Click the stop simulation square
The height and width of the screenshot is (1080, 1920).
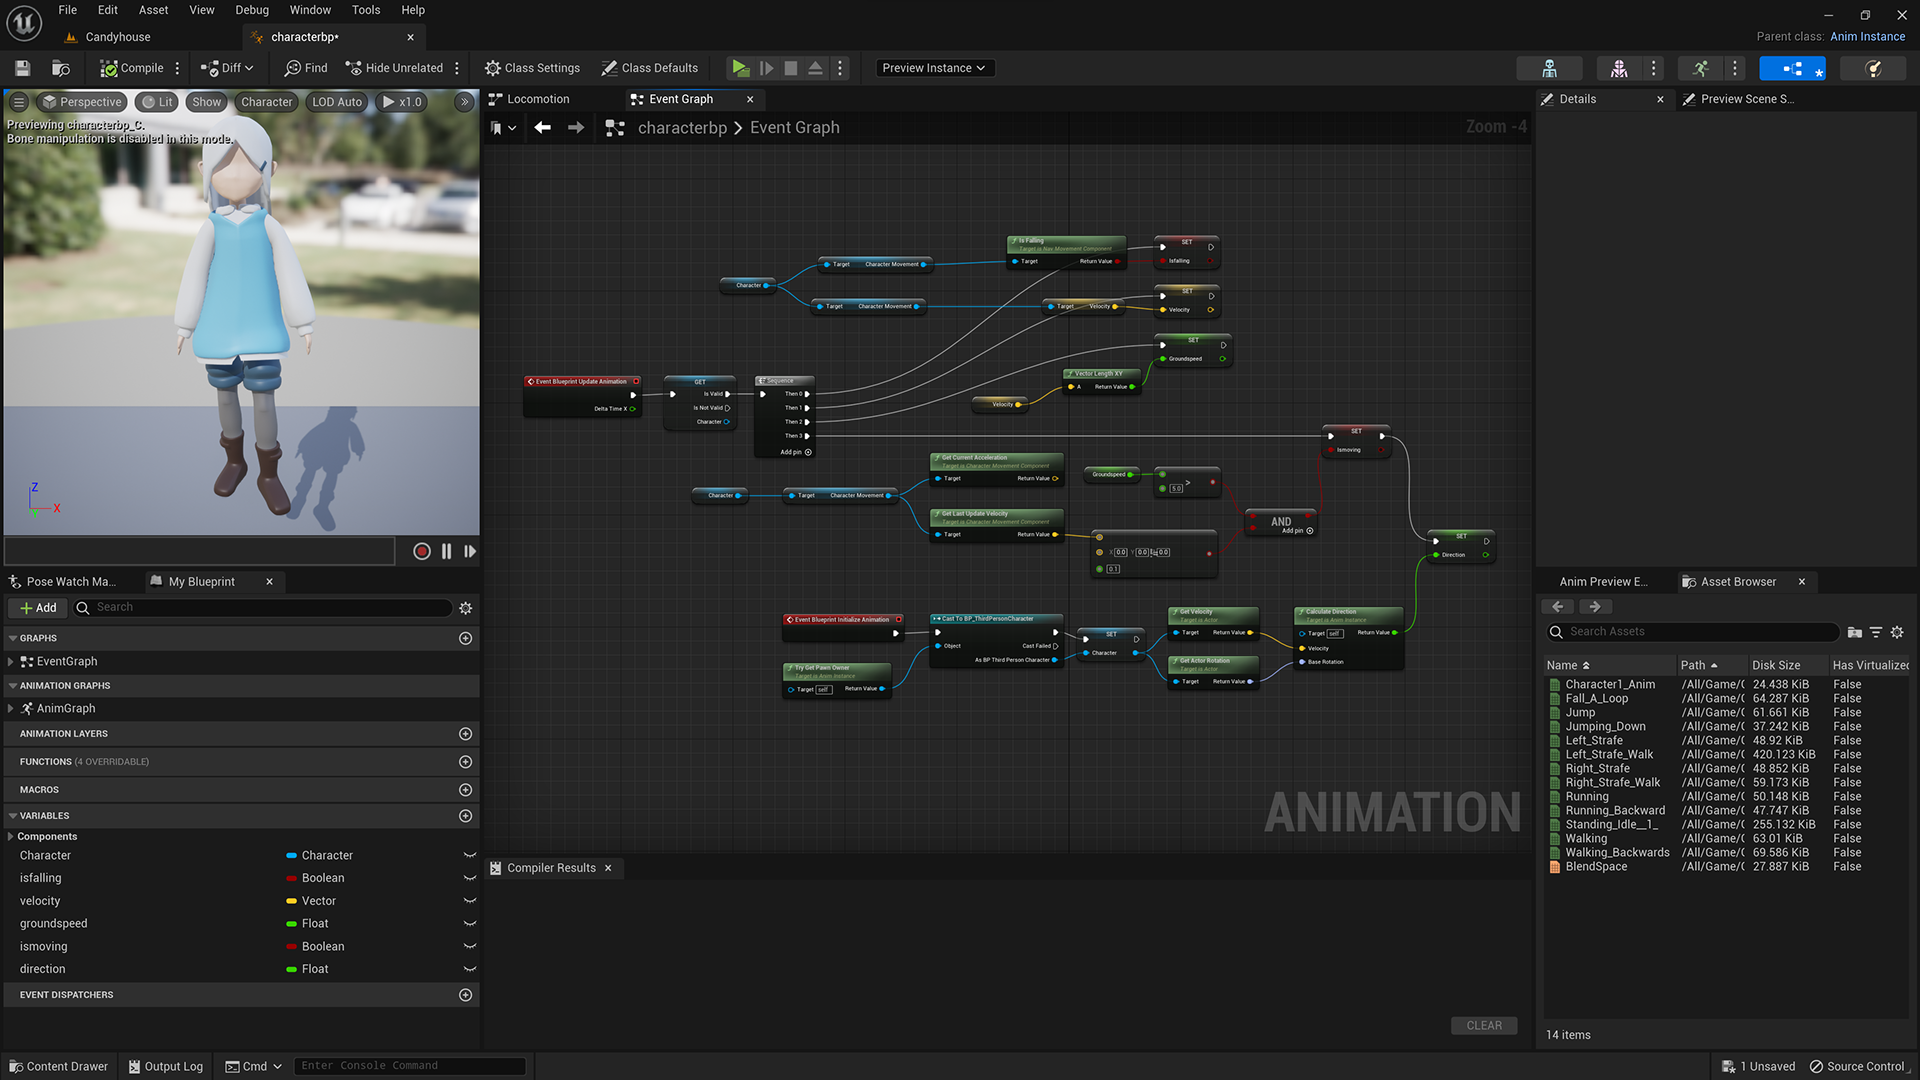coord(791,68)
